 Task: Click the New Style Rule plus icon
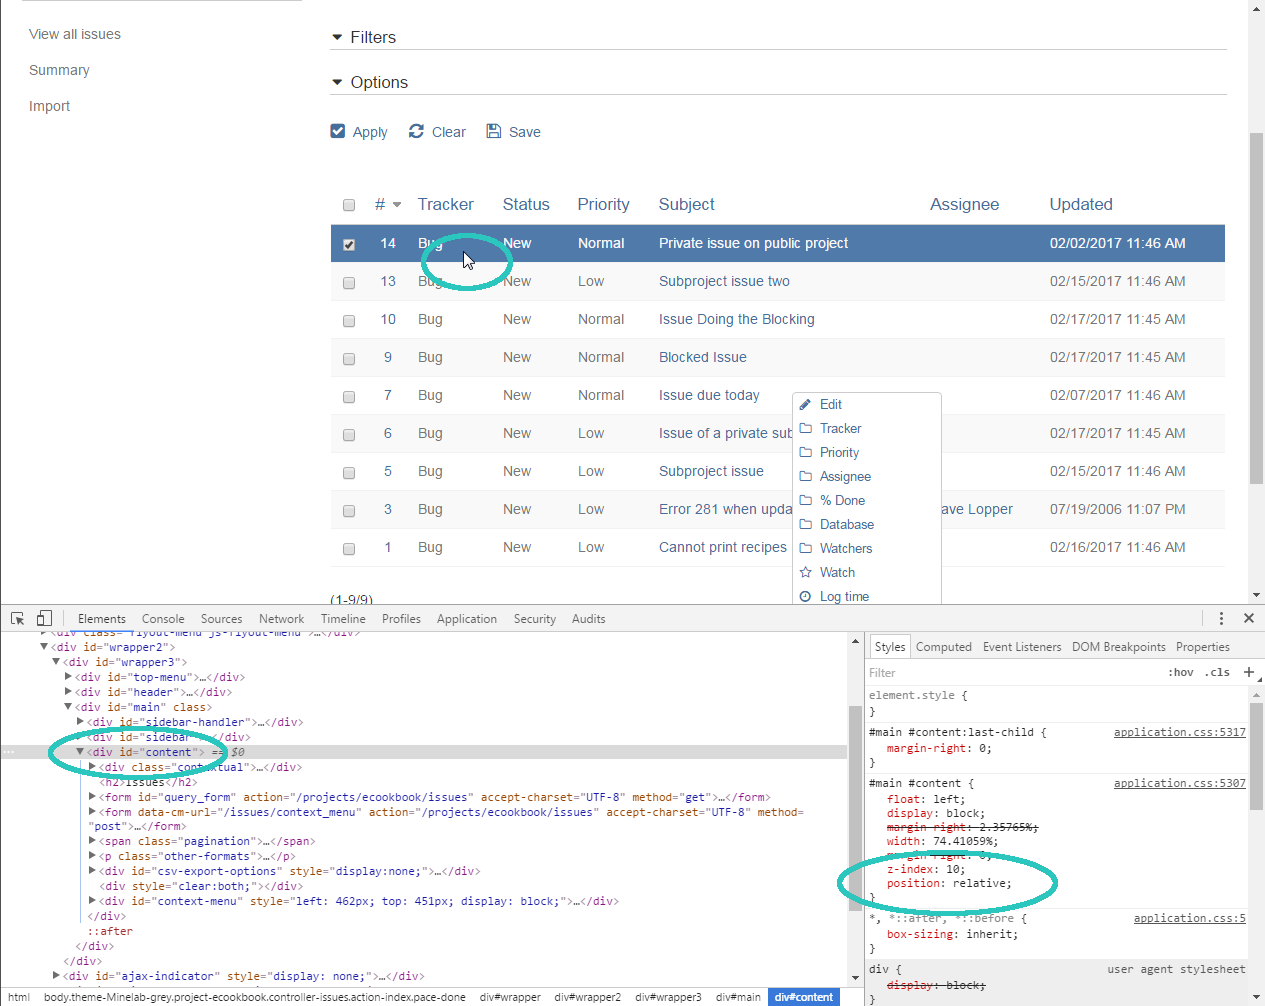coord(1249,672)
